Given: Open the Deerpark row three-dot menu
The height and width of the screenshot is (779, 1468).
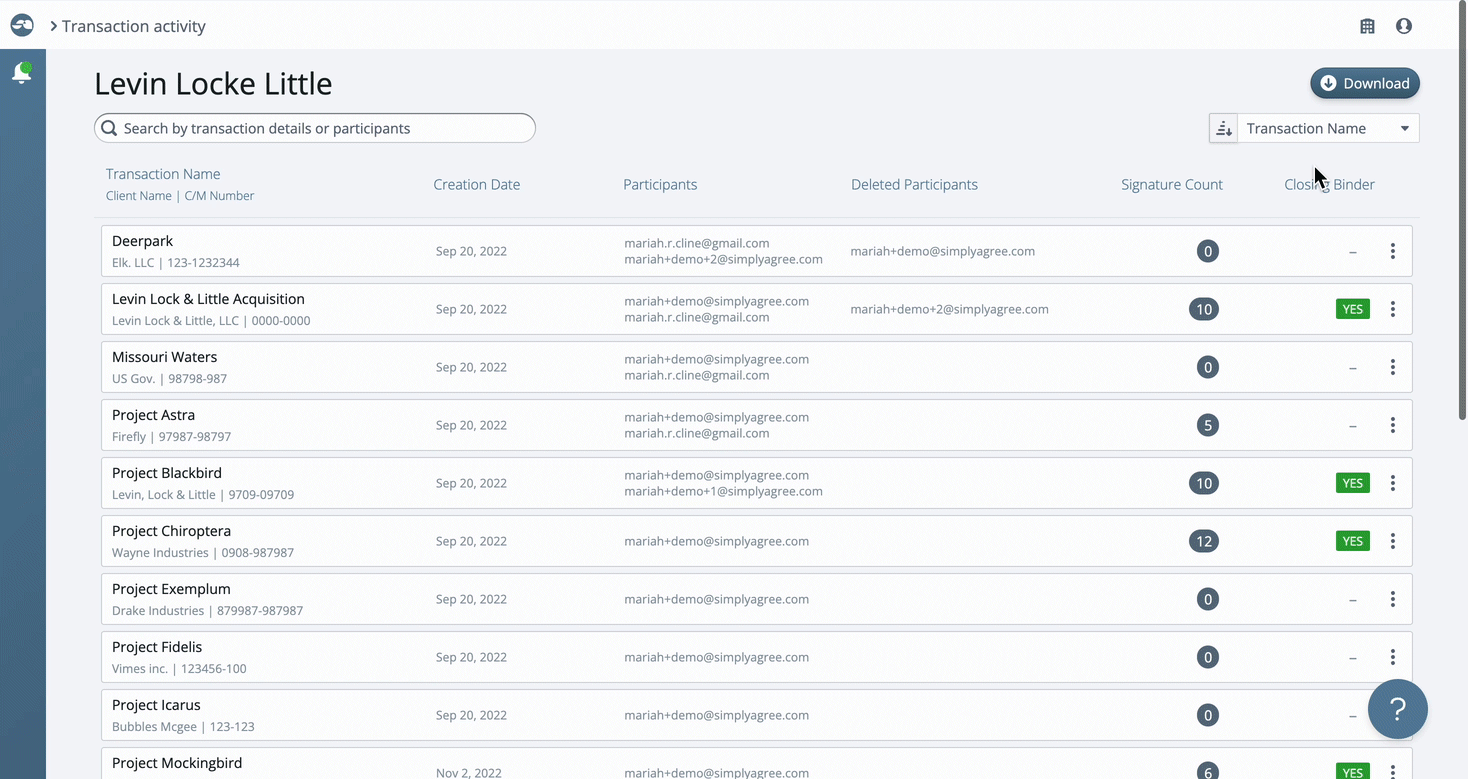Looking at the screenshot, I should click(1392, 251).
